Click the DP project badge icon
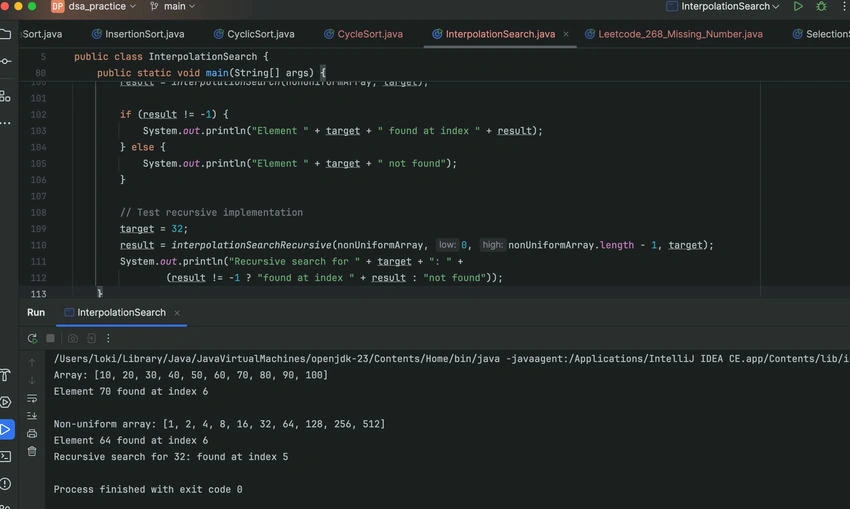Screen dimensions: 850x509 57,7
